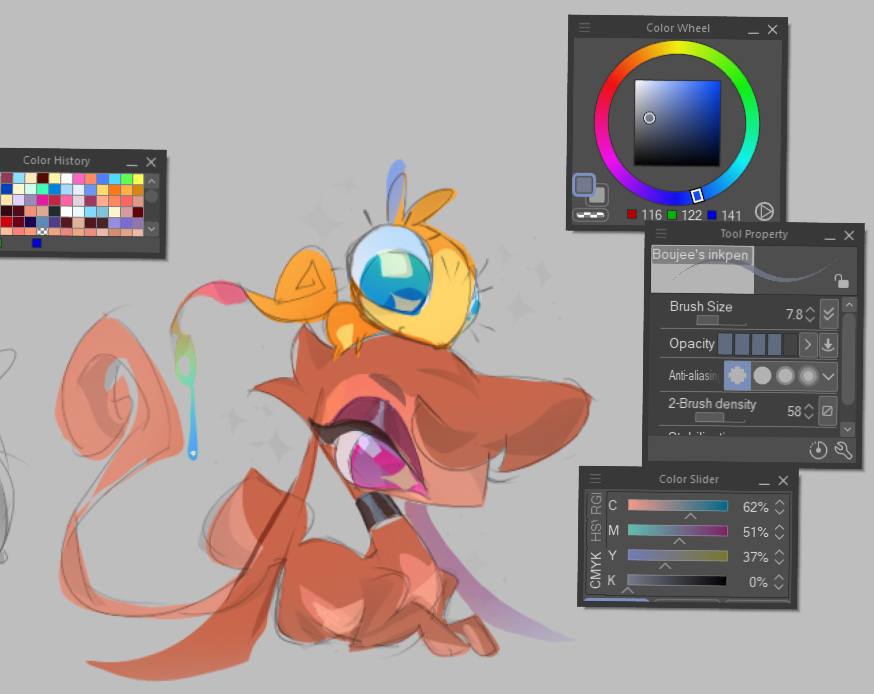Reset tool settings to initial
Viewport: 874px width, 694px height.
[818, 451]
